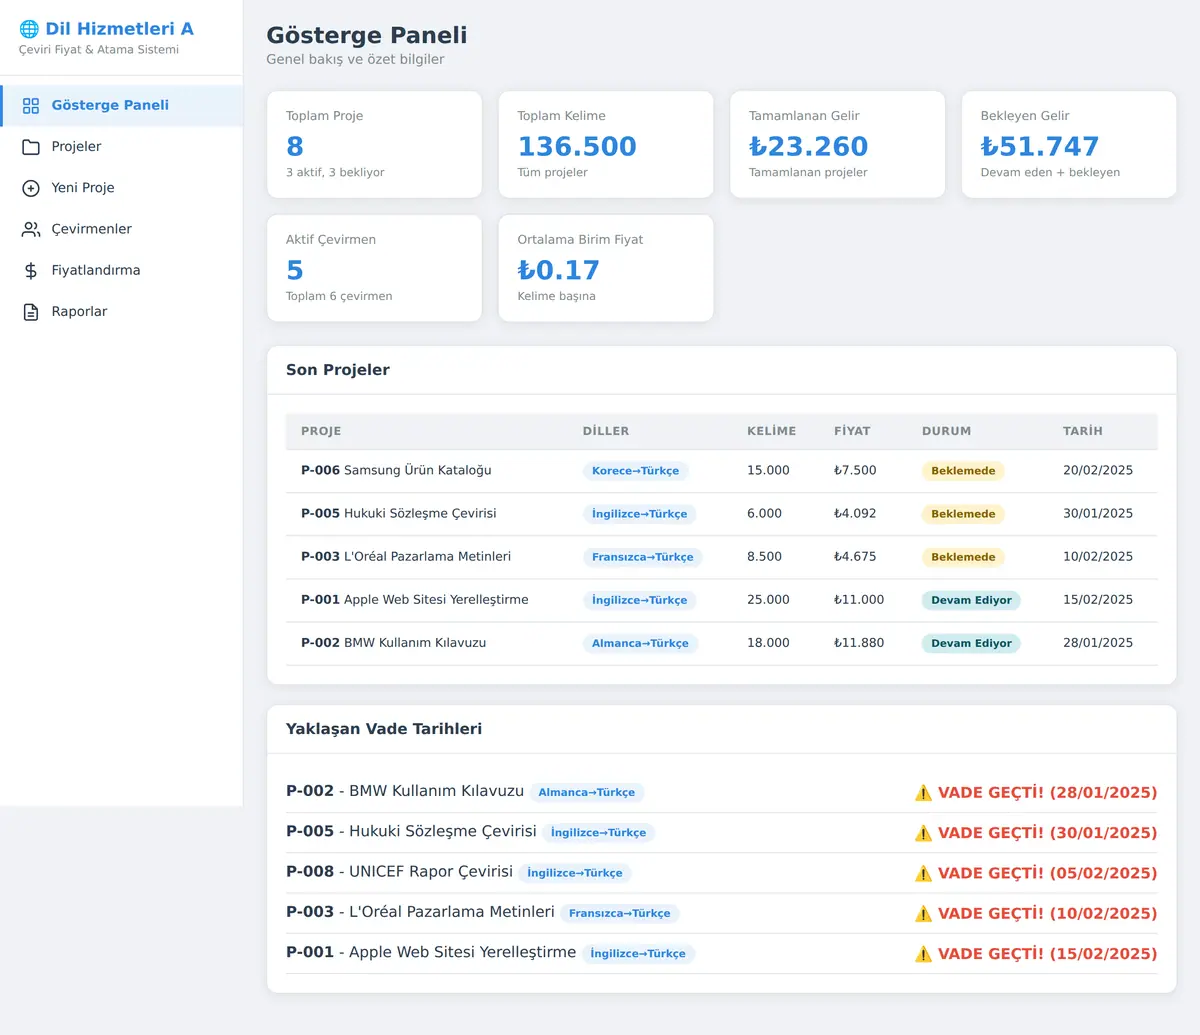The width and height of the screenshot is (1200, 1035).
Task: Click the Projeler folder icon
Action: pyautogui.click(x=31, y=147)
